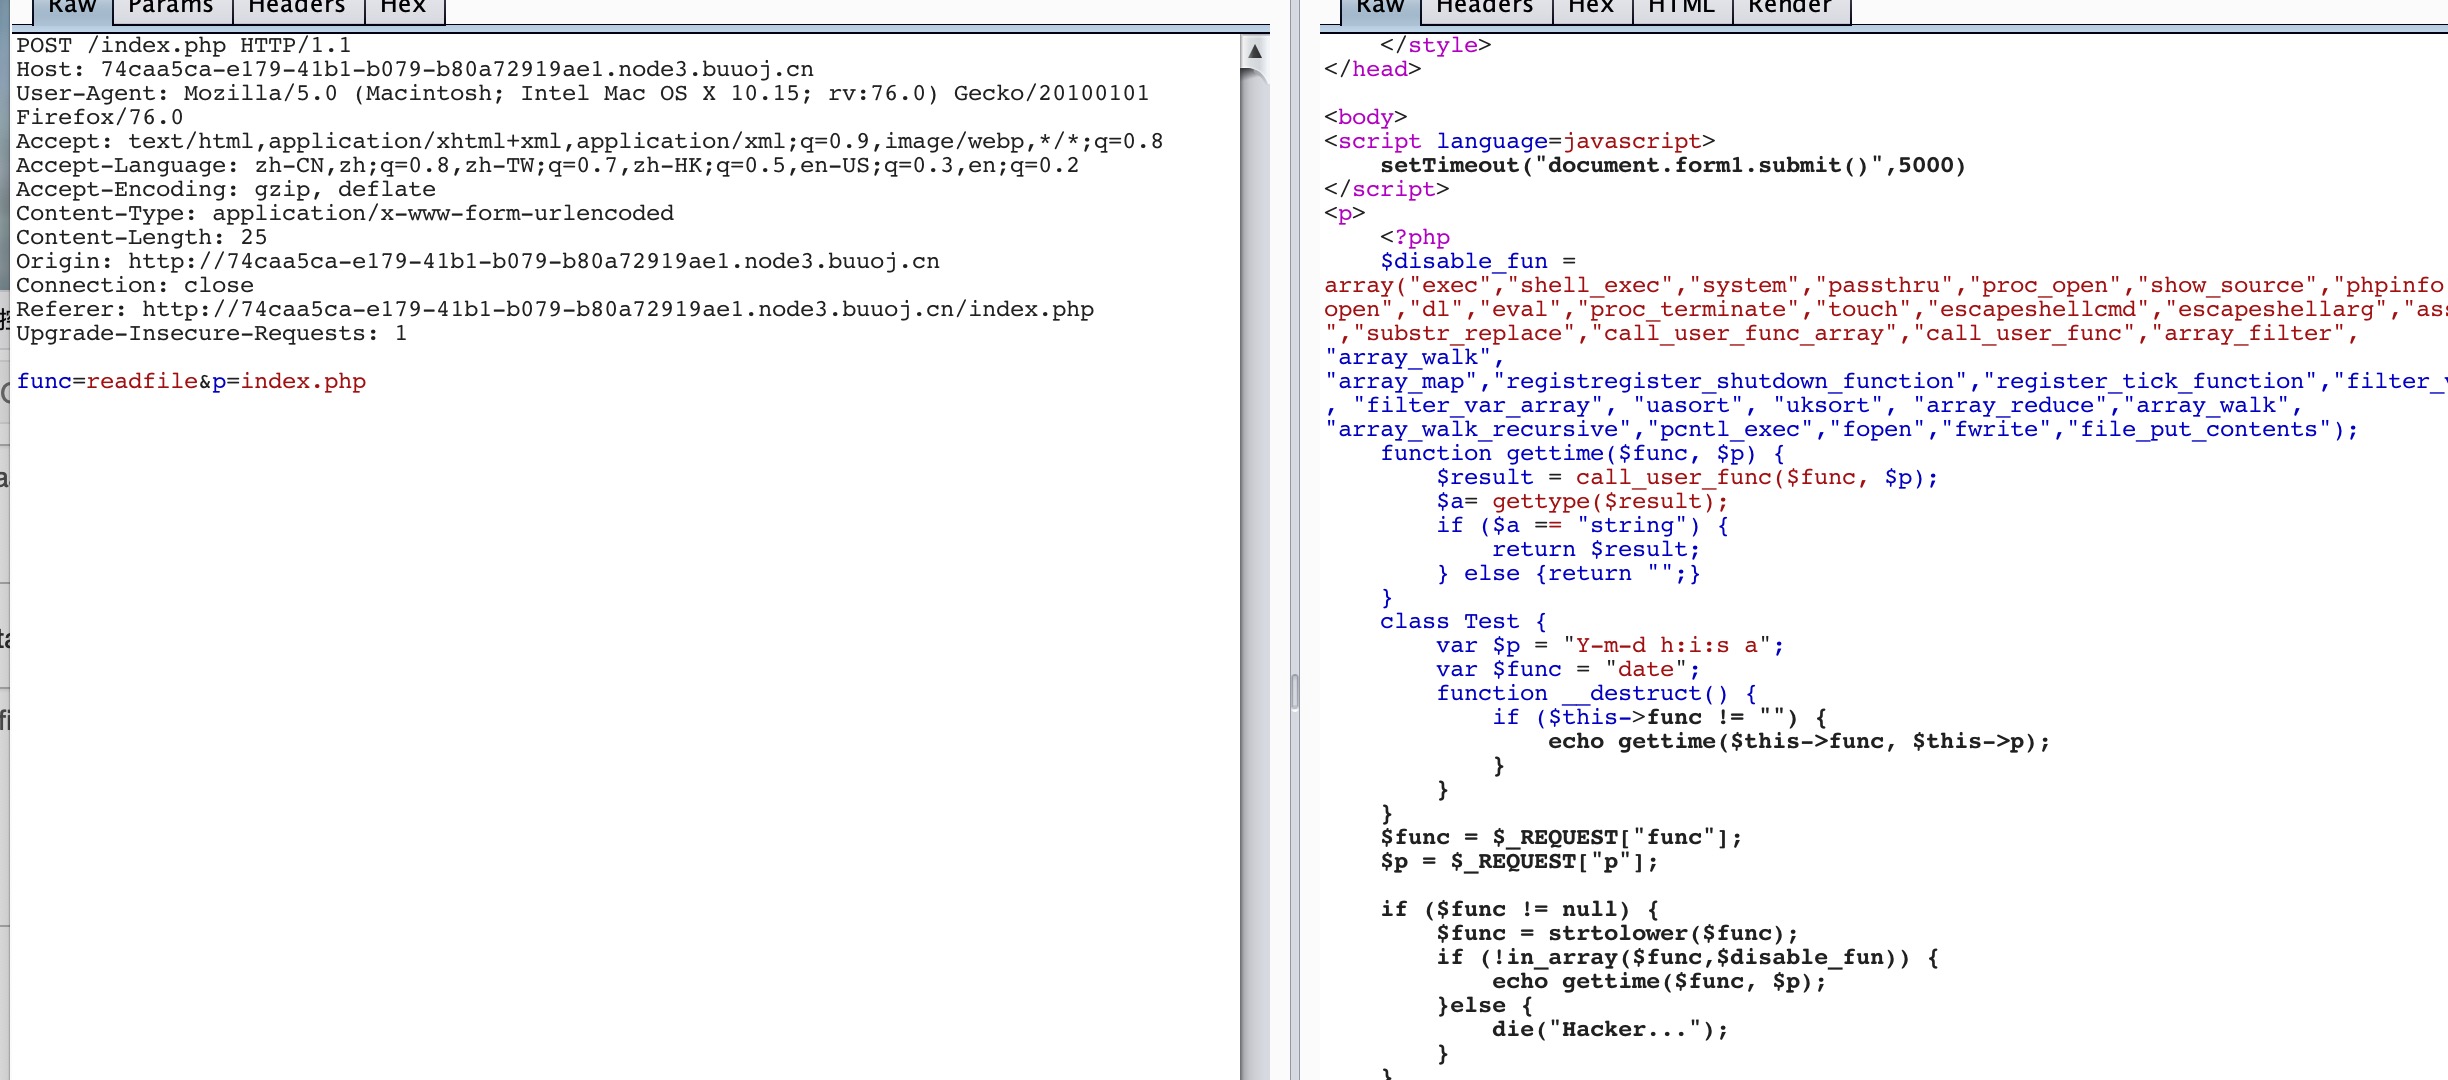The height and width of the screenshot is (1080, 2448).
Task: Click the '"array_walk_recursive","pcntl_exec"' array line
Action: 1842,430
